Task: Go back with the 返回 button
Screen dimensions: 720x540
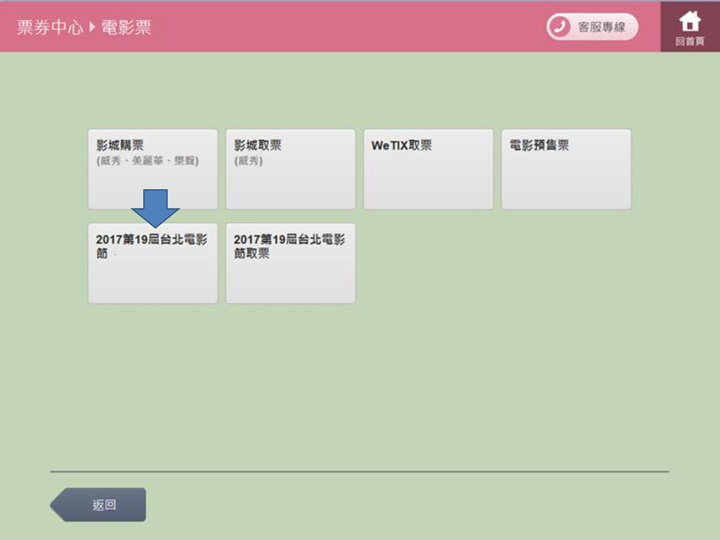Action: 98,505
